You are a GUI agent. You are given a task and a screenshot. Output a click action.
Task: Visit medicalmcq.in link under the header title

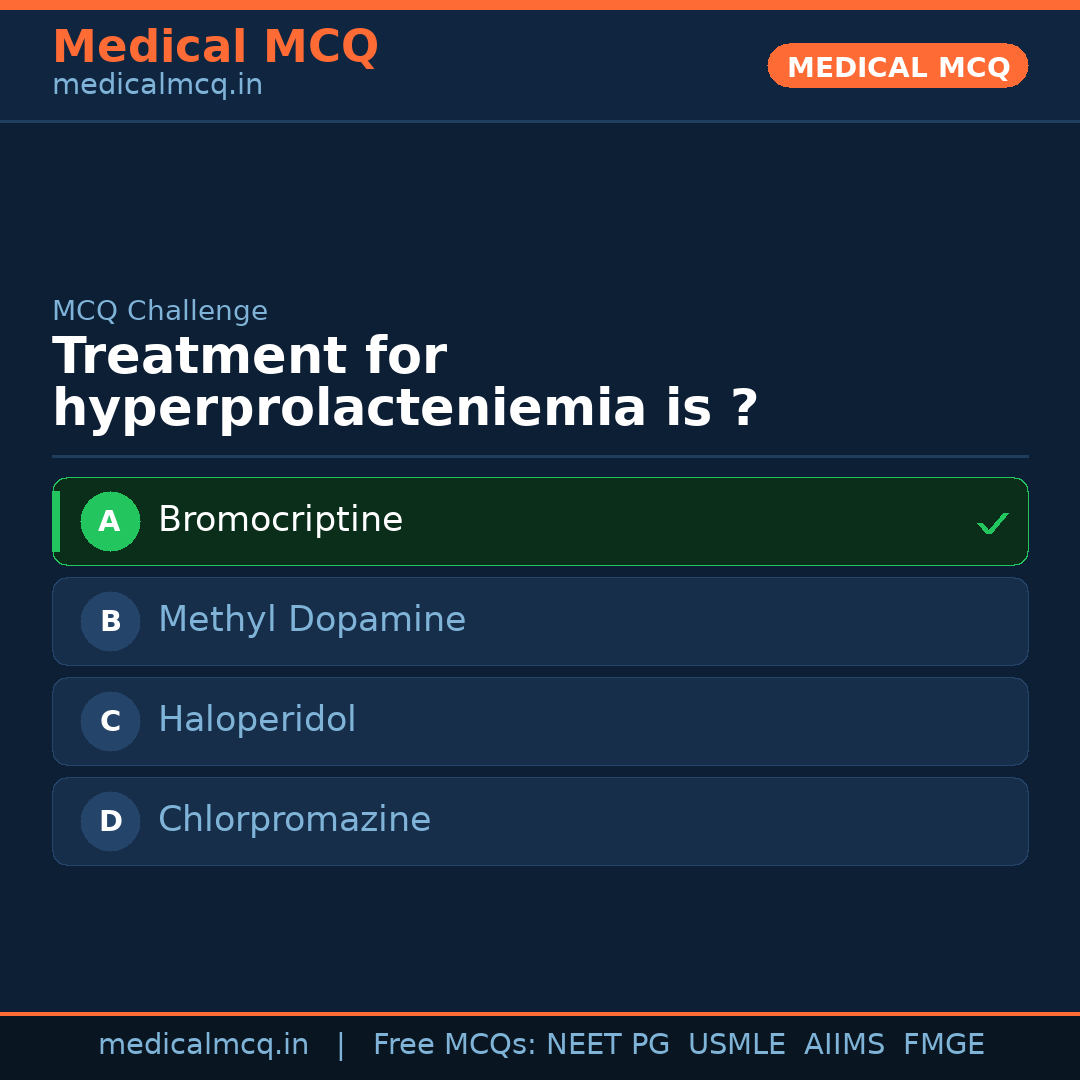pyautogui.click(x=157, y=85)
